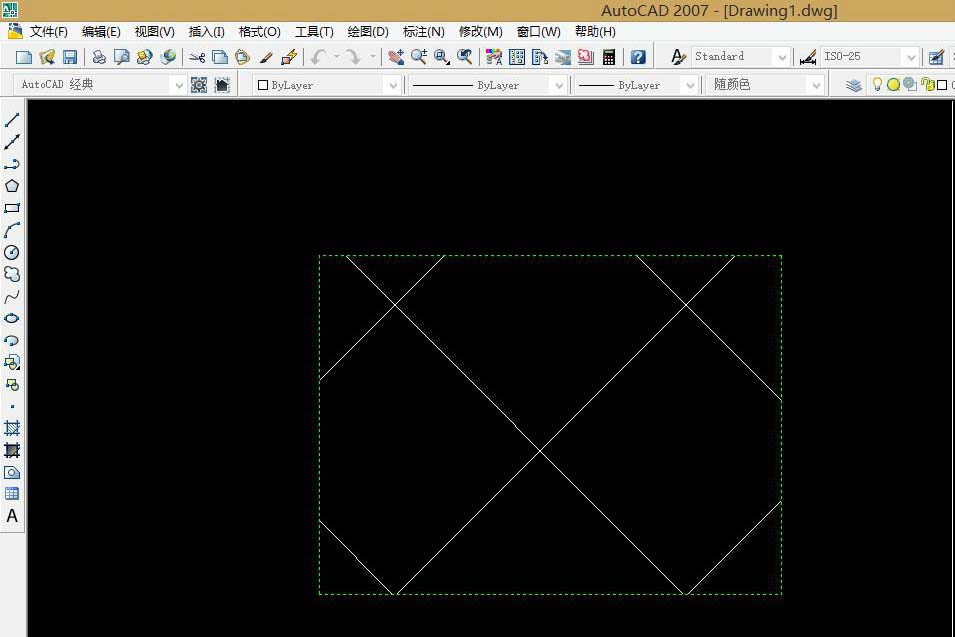
Task: Select the Polyline tool
Action: click(x=12, y=164)
